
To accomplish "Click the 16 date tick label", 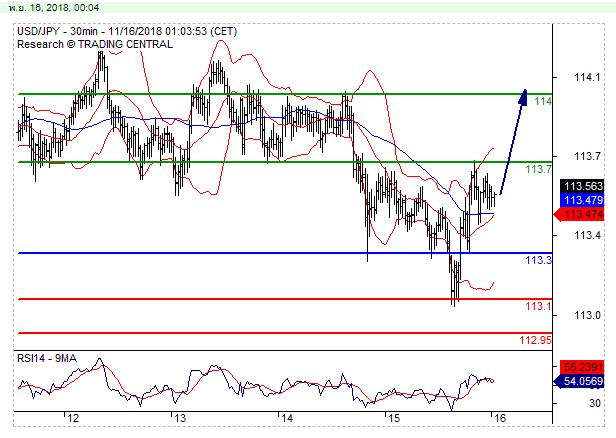I will tap(500, 418).
